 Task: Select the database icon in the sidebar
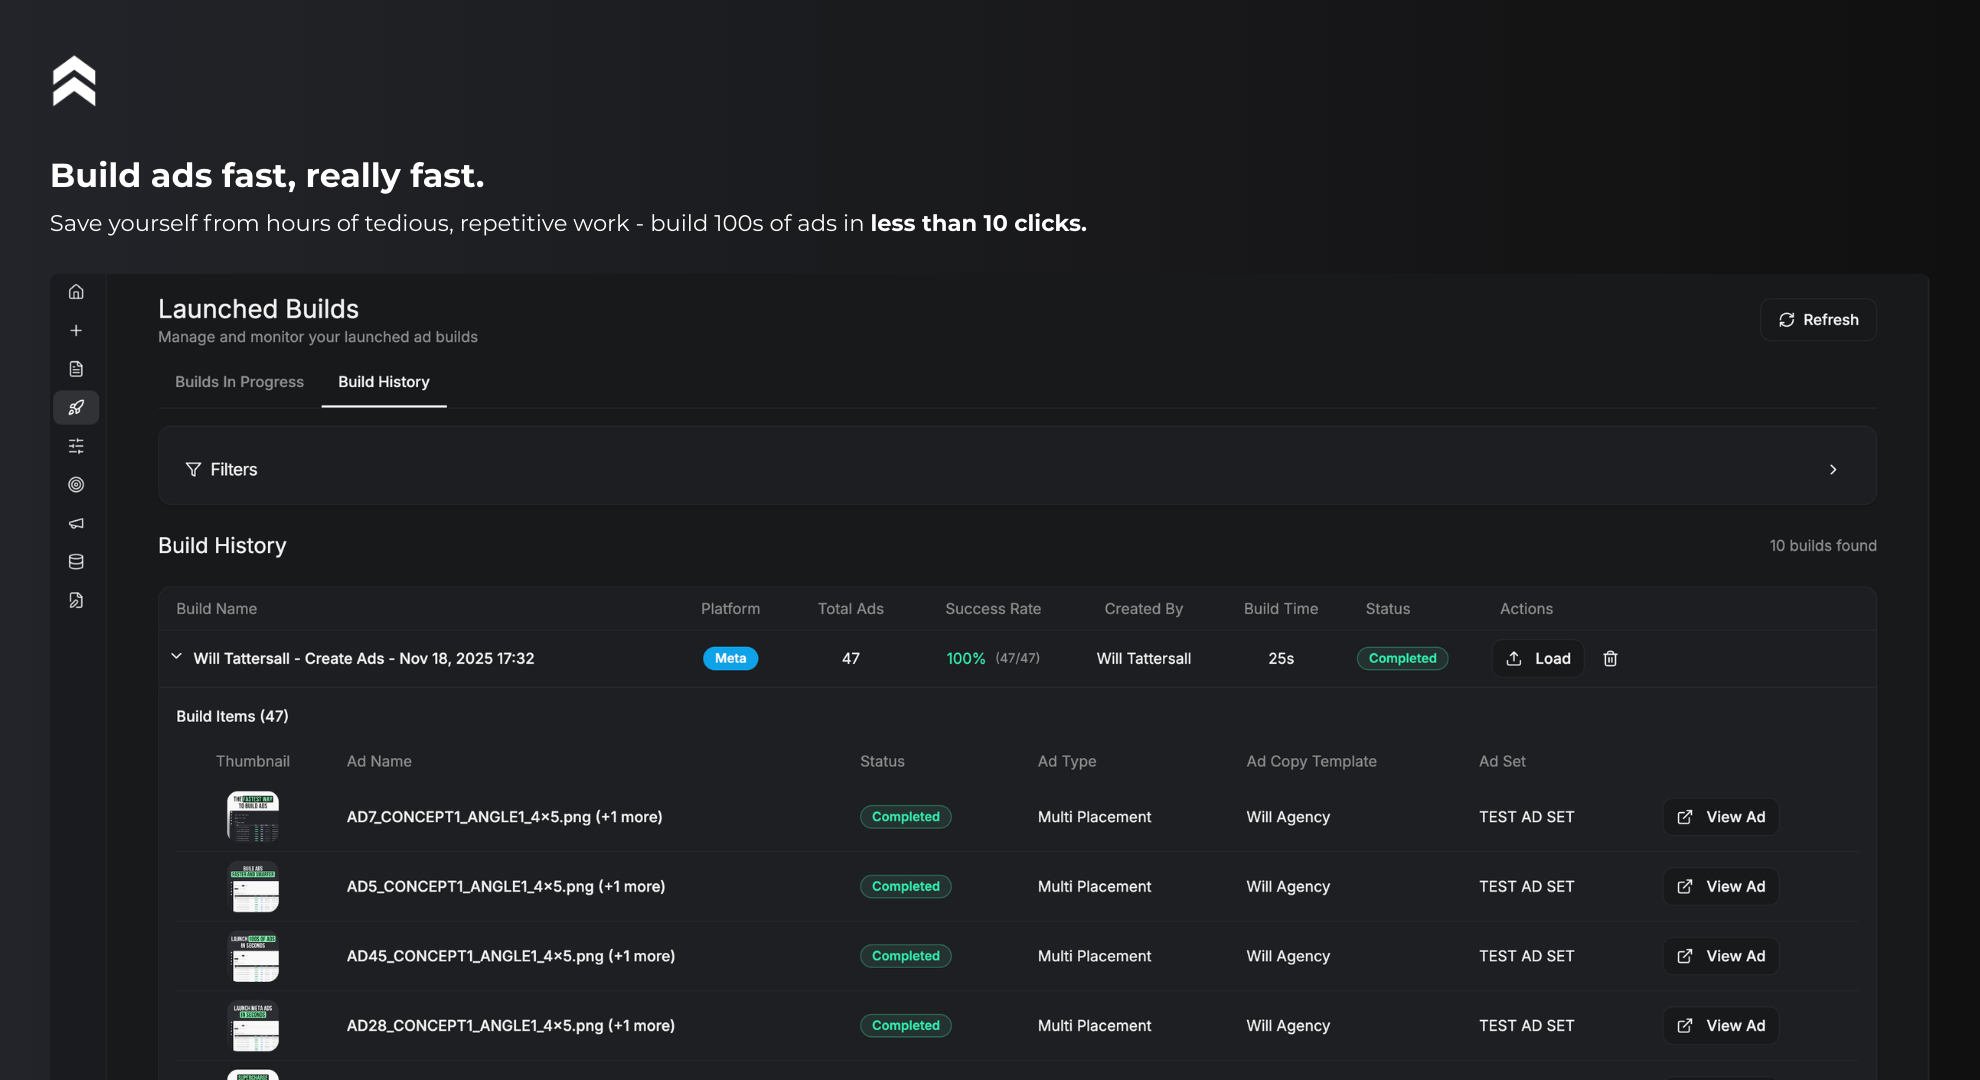coord(75,561)
